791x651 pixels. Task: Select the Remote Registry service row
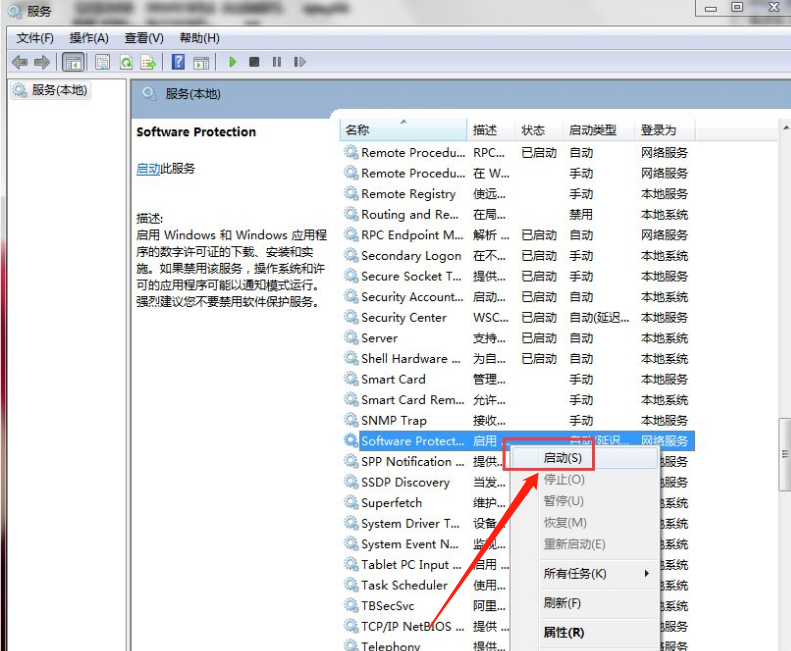(408, 194)
